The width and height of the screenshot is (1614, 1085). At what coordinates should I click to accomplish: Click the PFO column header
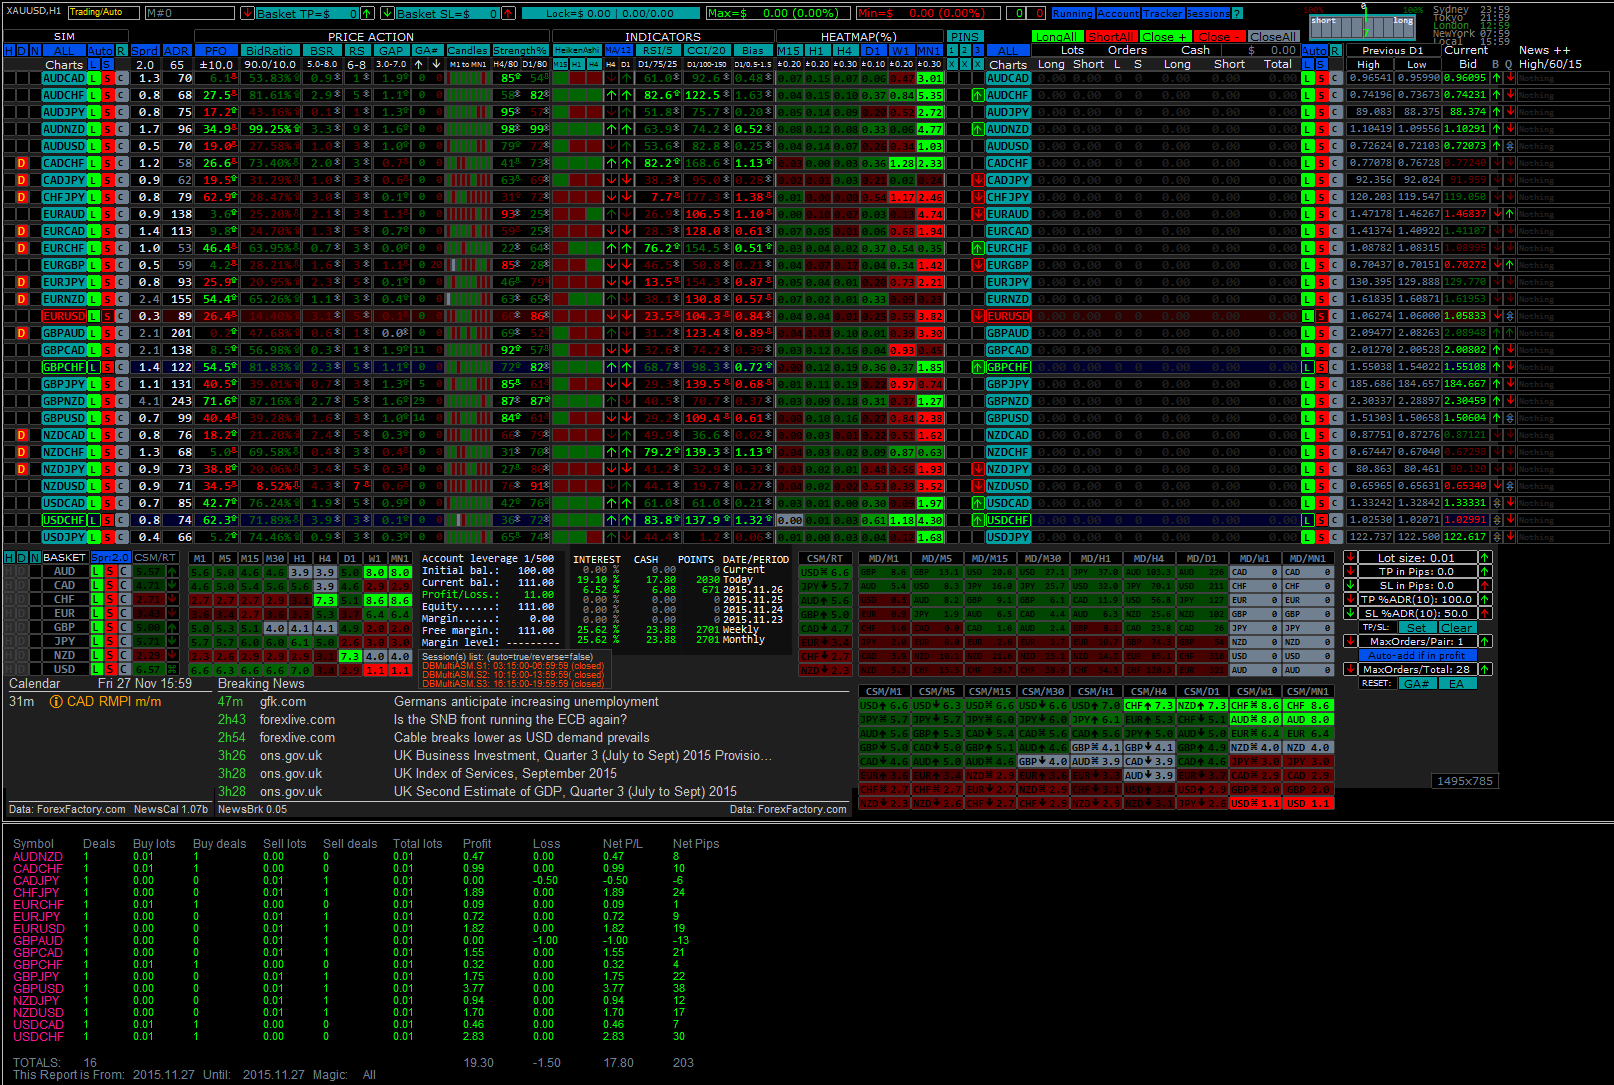click(216, 51)
